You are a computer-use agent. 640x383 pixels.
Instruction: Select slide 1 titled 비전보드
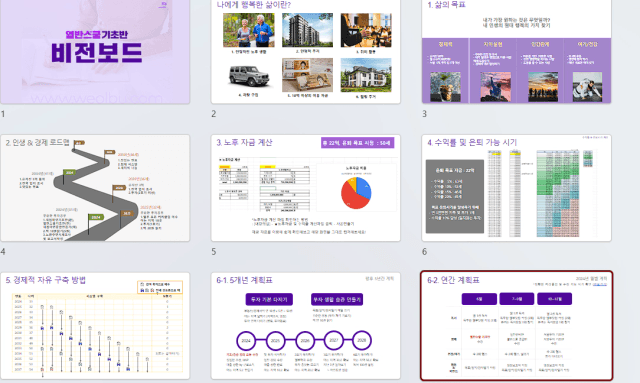click(95, 51)
